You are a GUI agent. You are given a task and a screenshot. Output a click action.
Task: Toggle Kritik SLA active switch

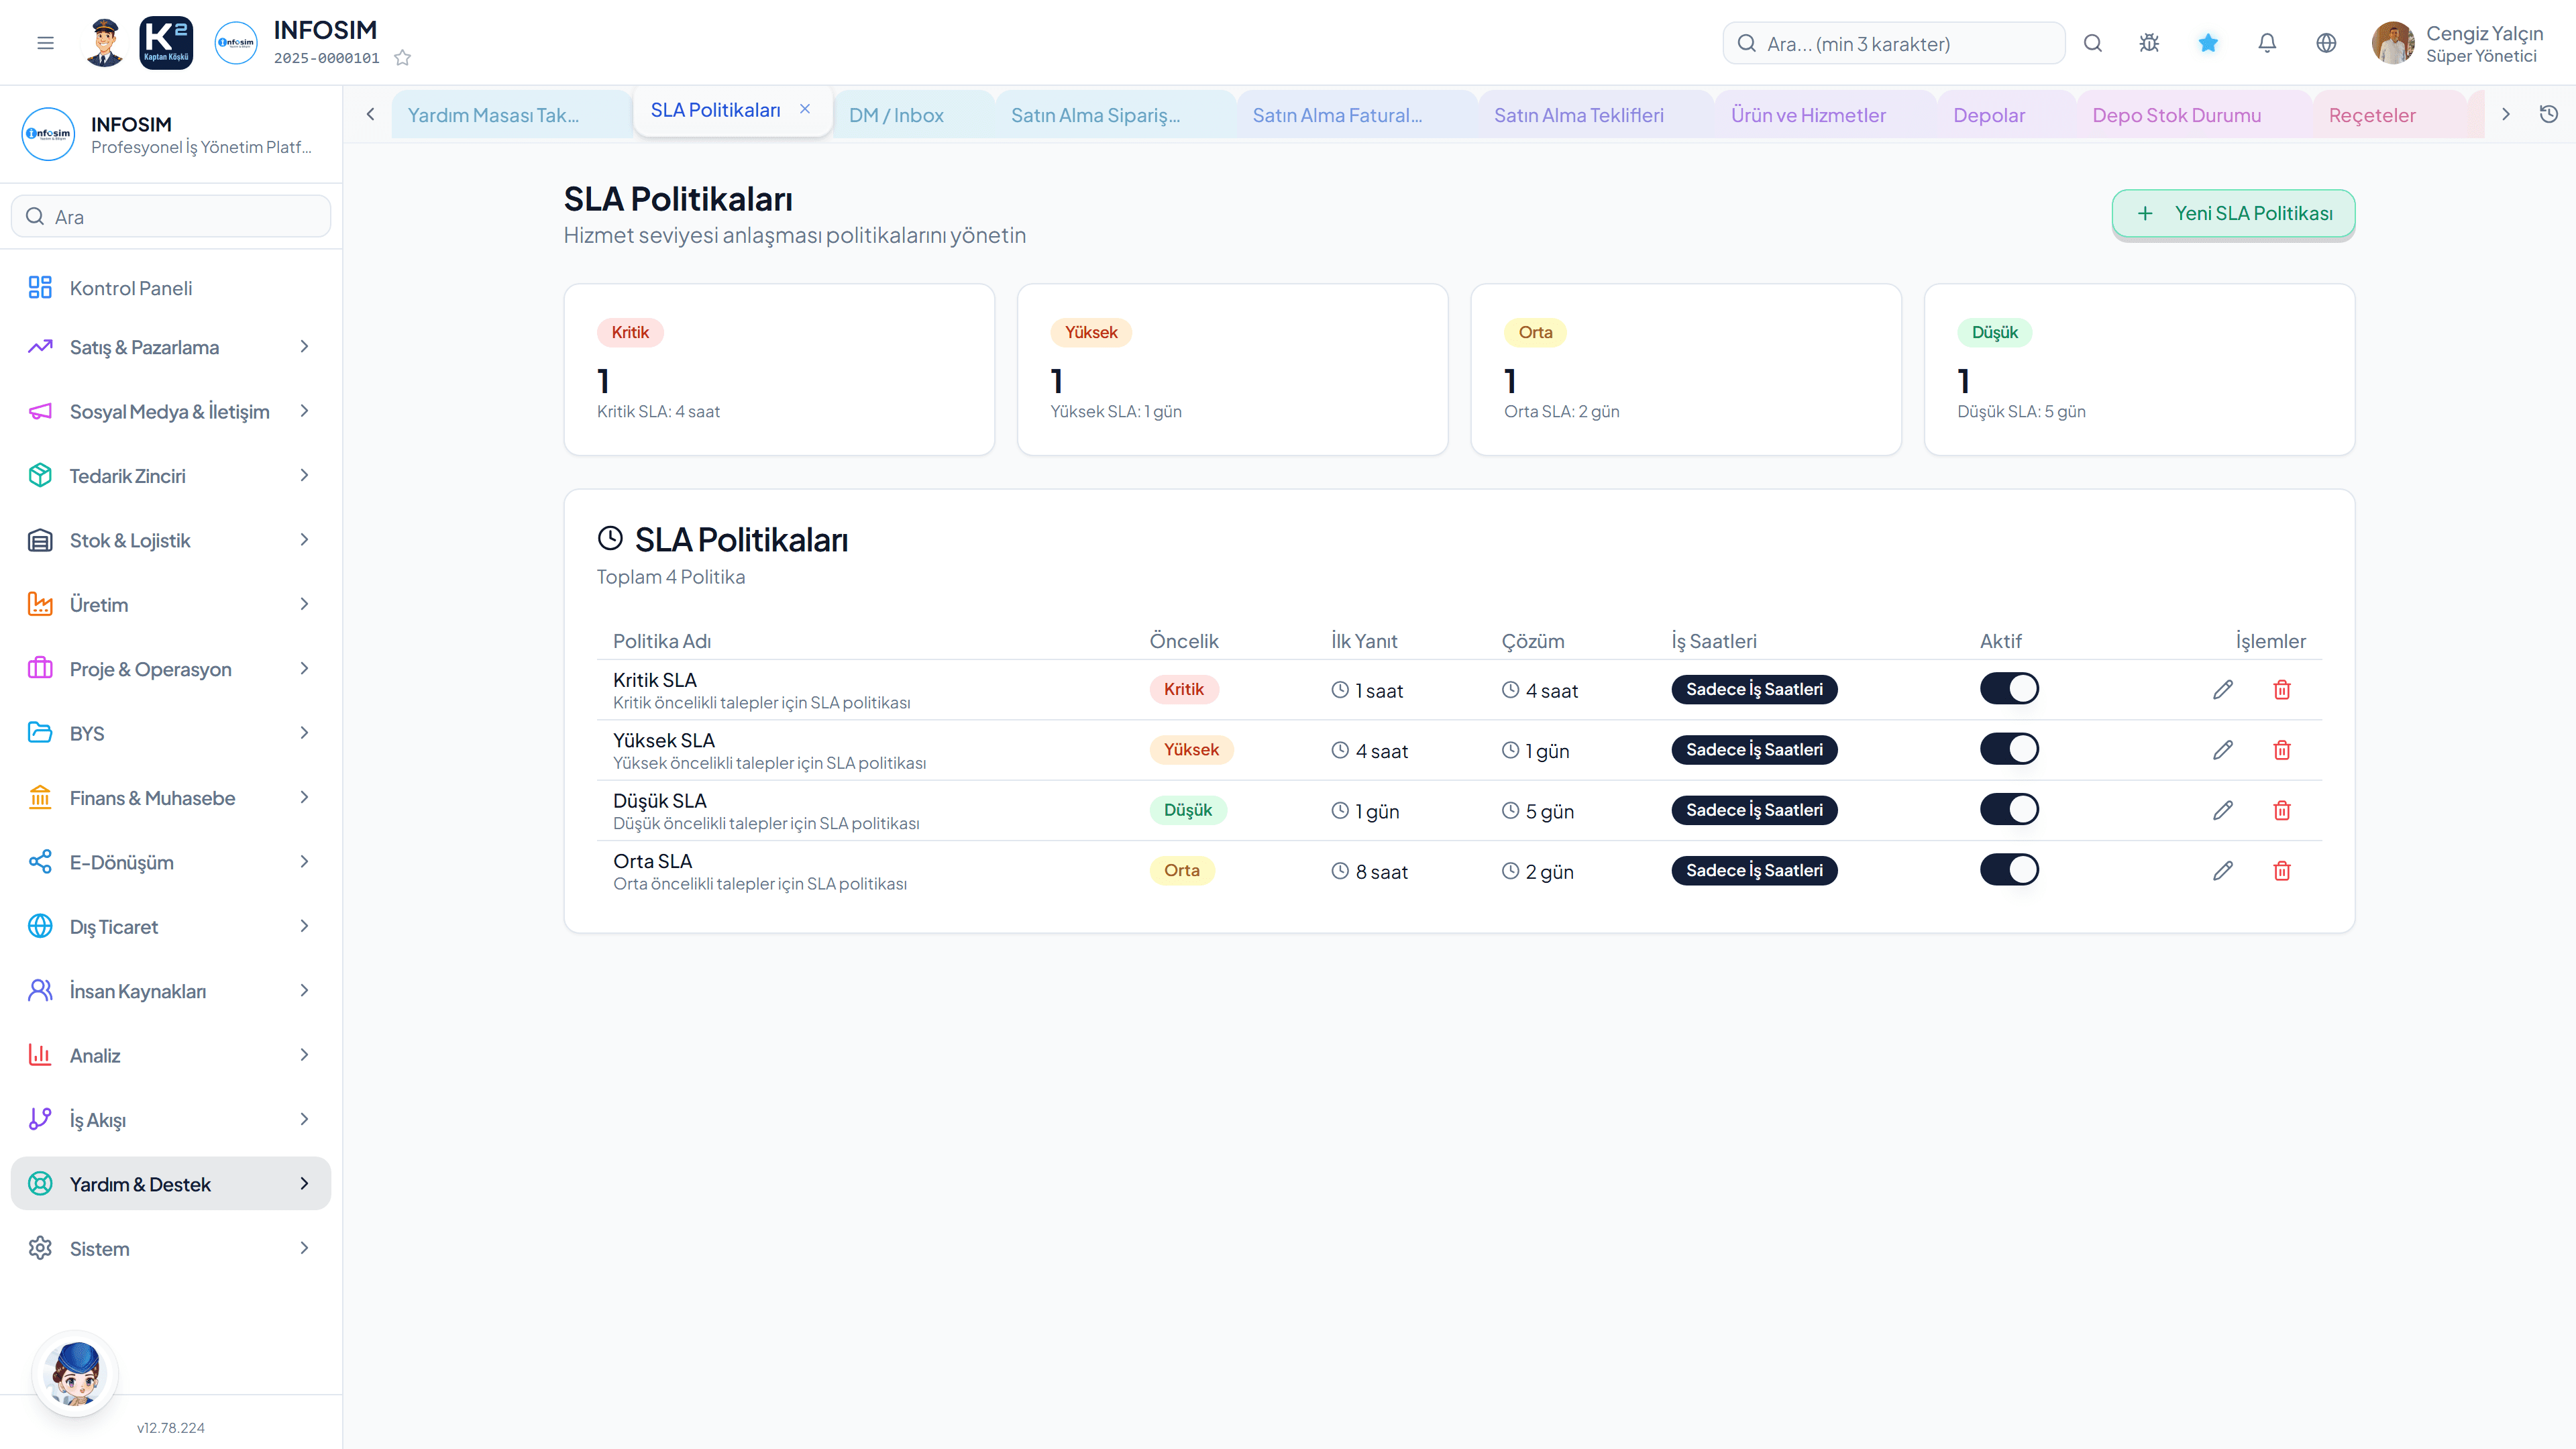[2009, 688]
